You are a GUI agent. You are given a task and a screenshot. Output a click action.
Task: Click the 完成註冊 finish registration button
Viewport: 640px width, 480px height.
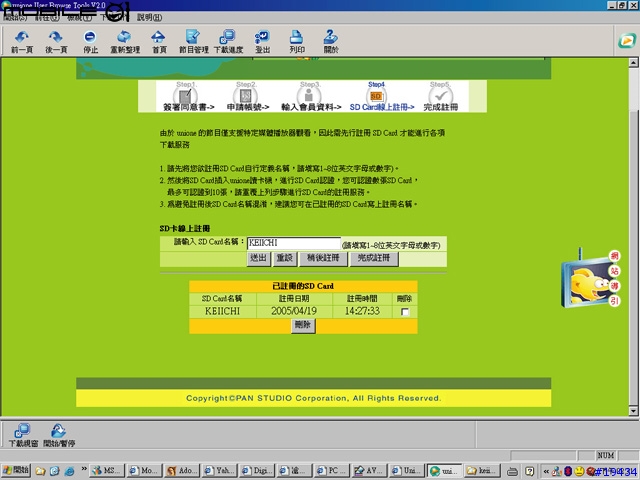[374, 258]
